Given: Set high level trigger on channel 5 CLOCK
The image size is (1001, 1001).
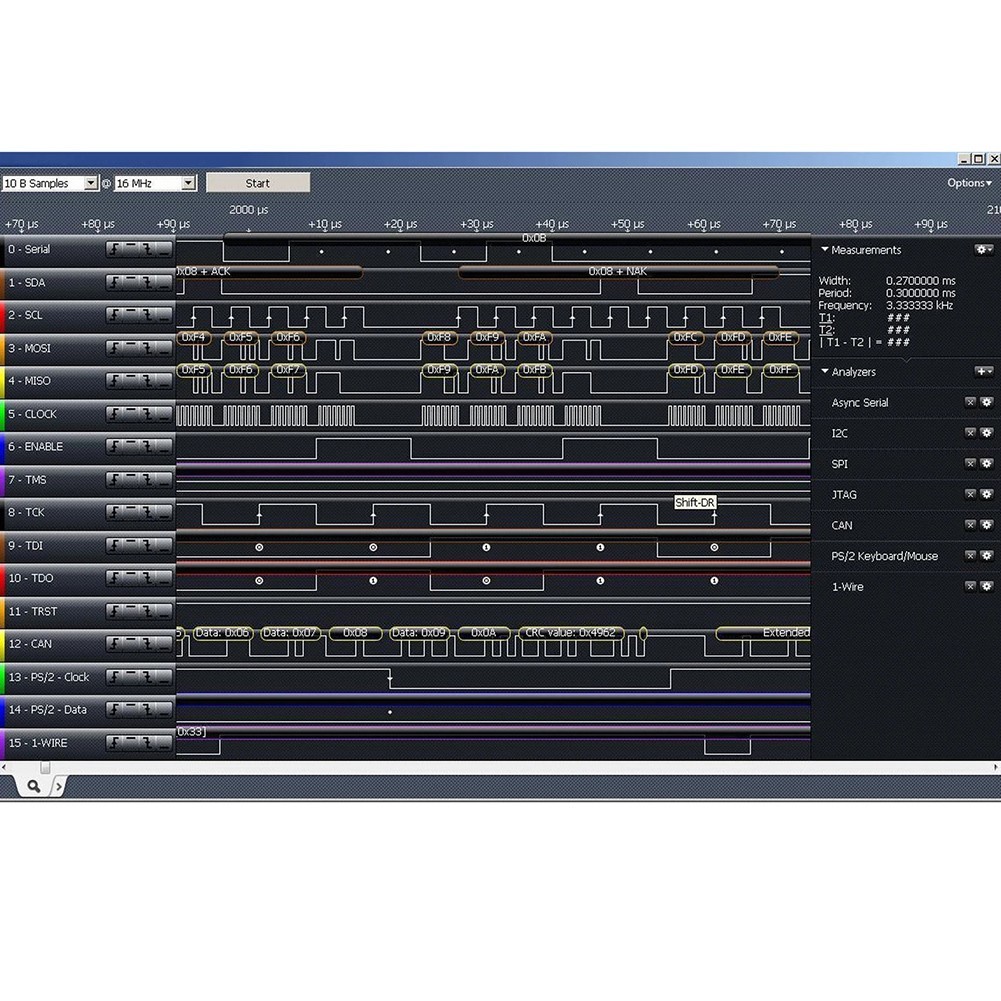Looking at the screenshot, I should pos(131,414).
